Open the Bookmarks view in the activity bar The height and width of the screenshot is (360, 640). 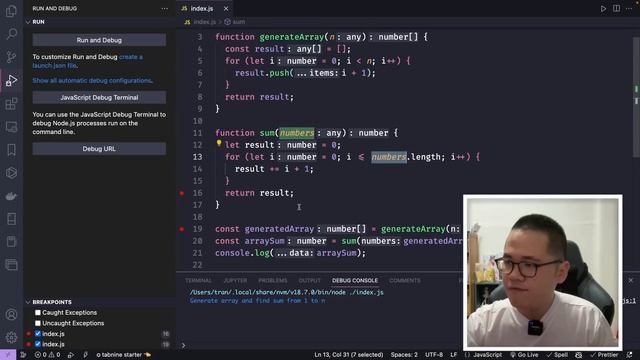coord(11,150)
